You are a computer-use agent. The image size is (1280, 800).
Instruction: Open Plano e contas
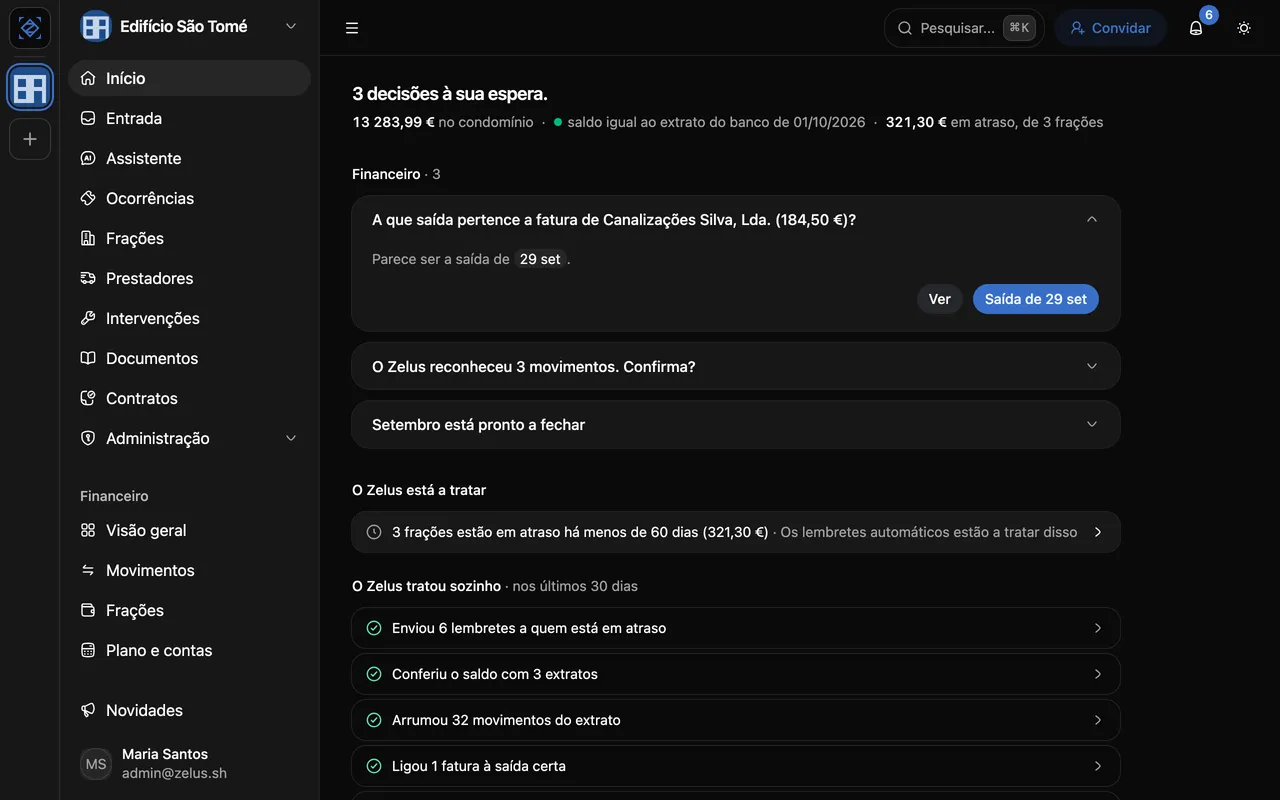[x=189, y=650]
